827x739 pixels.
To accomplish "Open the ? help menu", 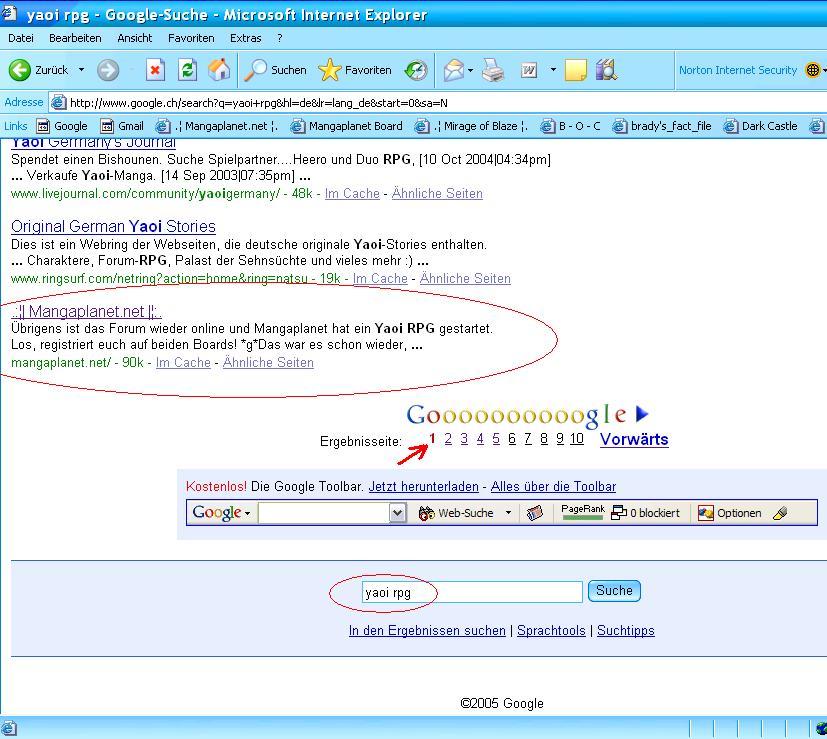I will click(x=280, y=38).
